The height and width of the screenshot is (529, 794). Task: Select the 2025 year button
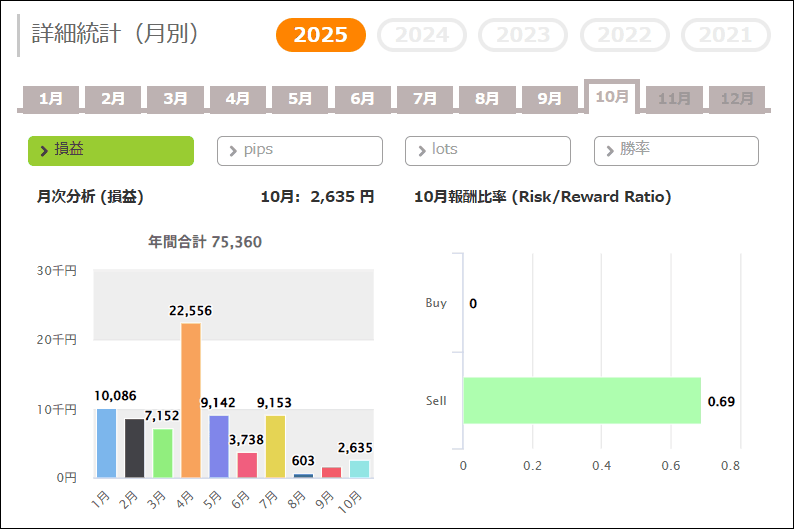321,35
